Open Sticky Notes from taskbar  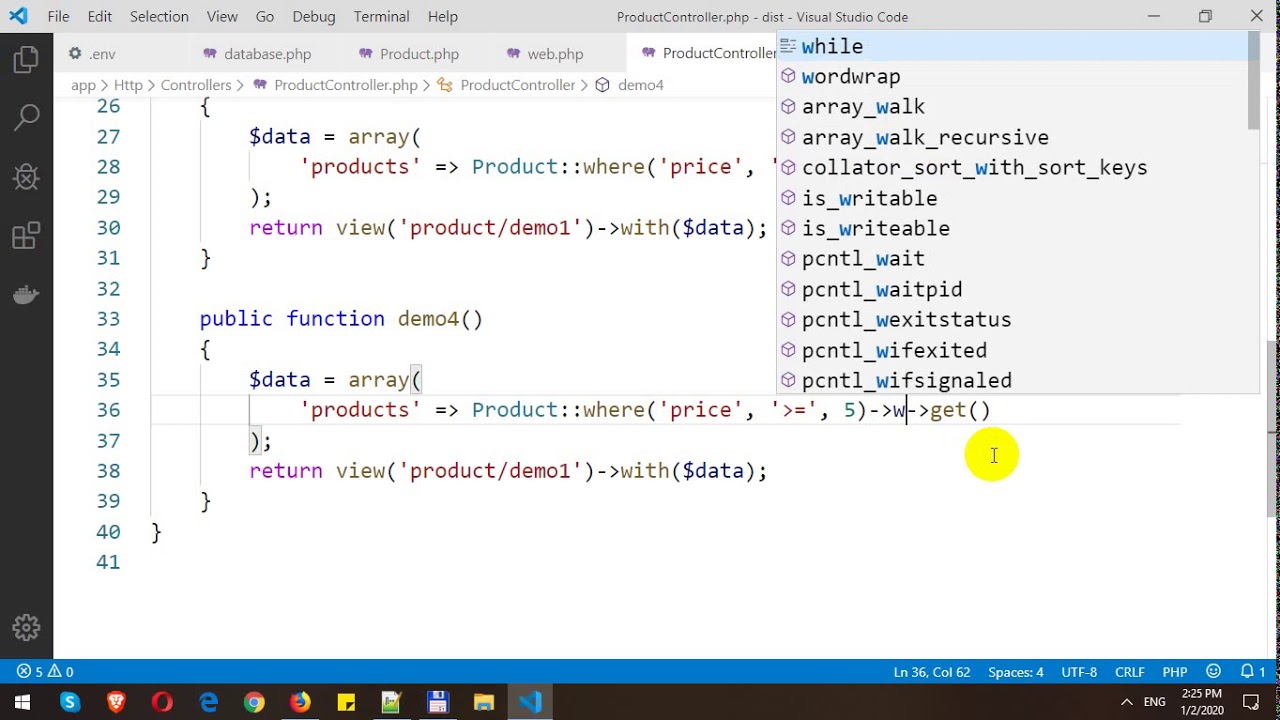click(x=346, y=702)
